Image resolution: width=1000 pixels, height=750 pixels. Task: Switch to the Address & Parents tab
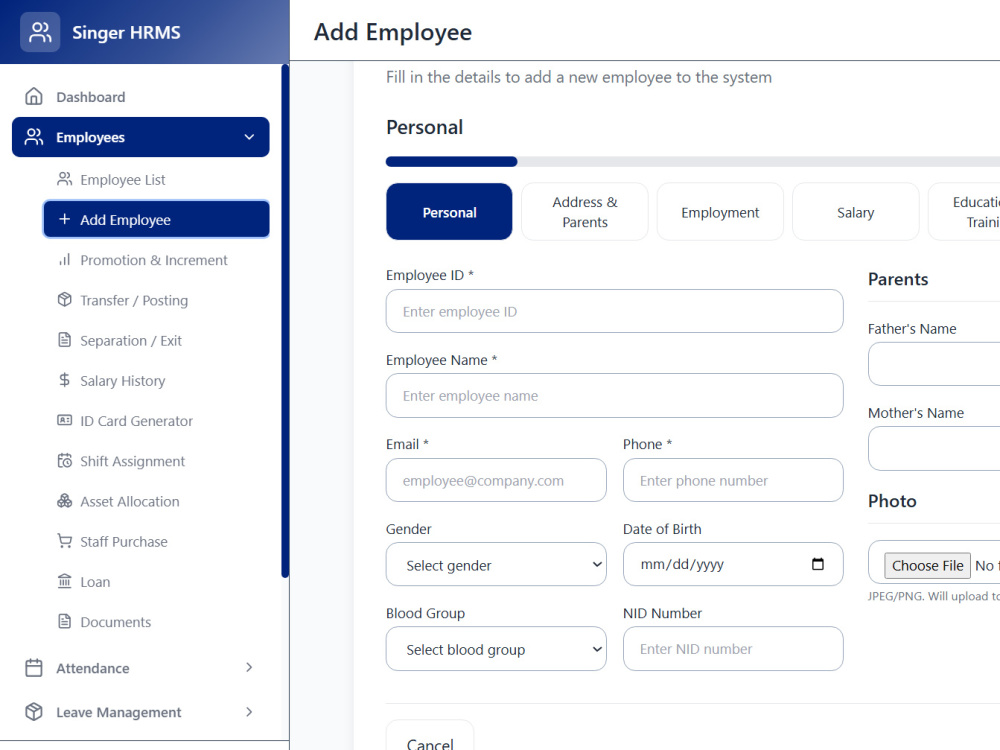(585, 212)
